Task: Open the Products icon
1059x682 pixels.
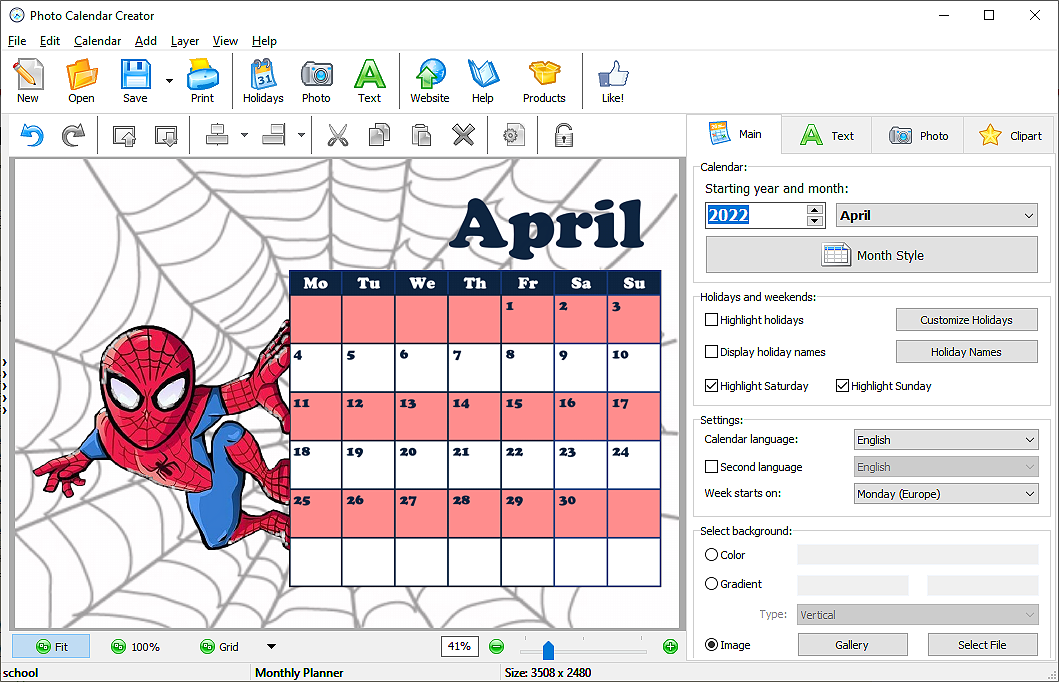Action: pos(544,81)
